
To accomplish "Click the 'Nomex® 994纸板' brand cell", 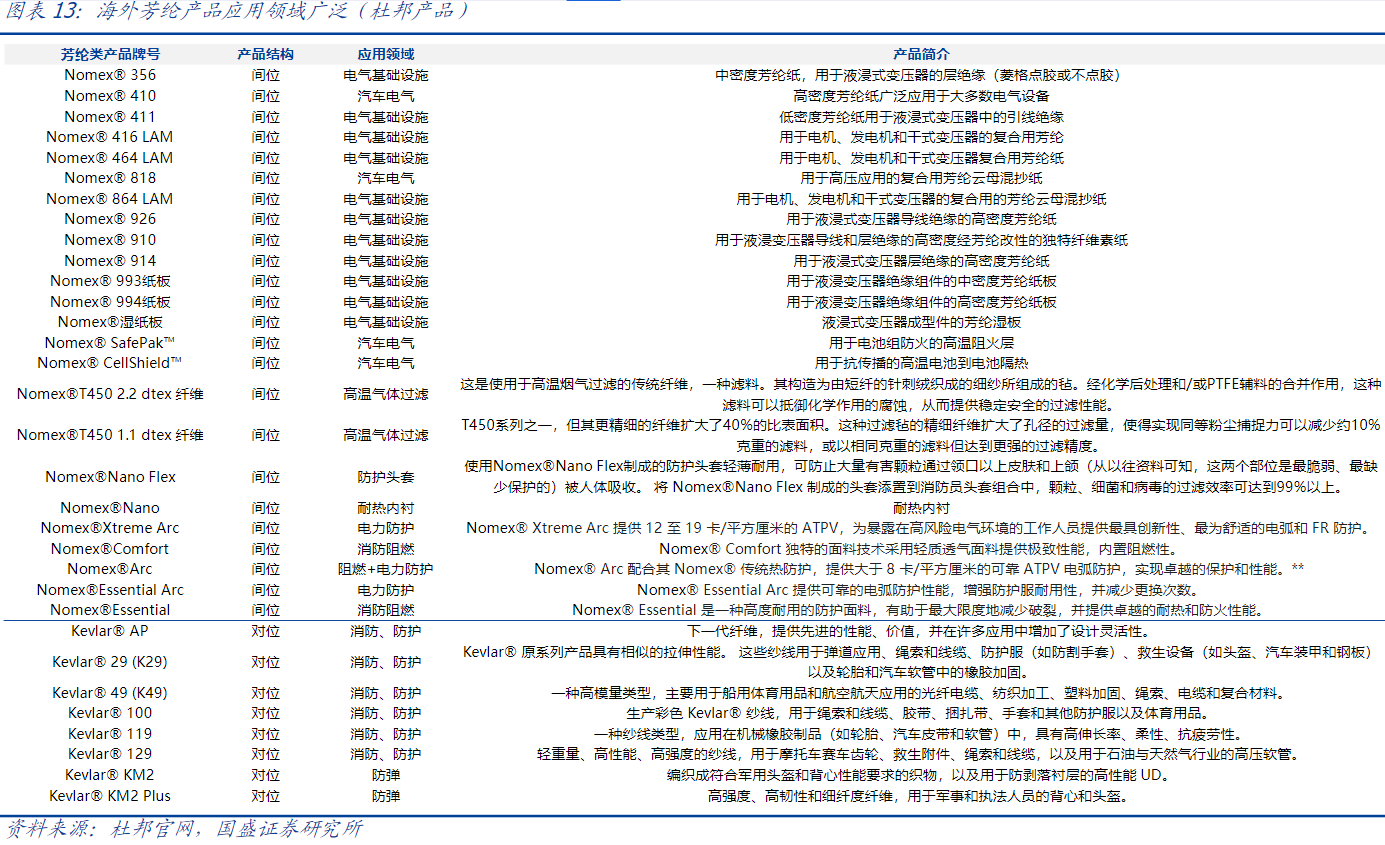I will coord(110,302).
